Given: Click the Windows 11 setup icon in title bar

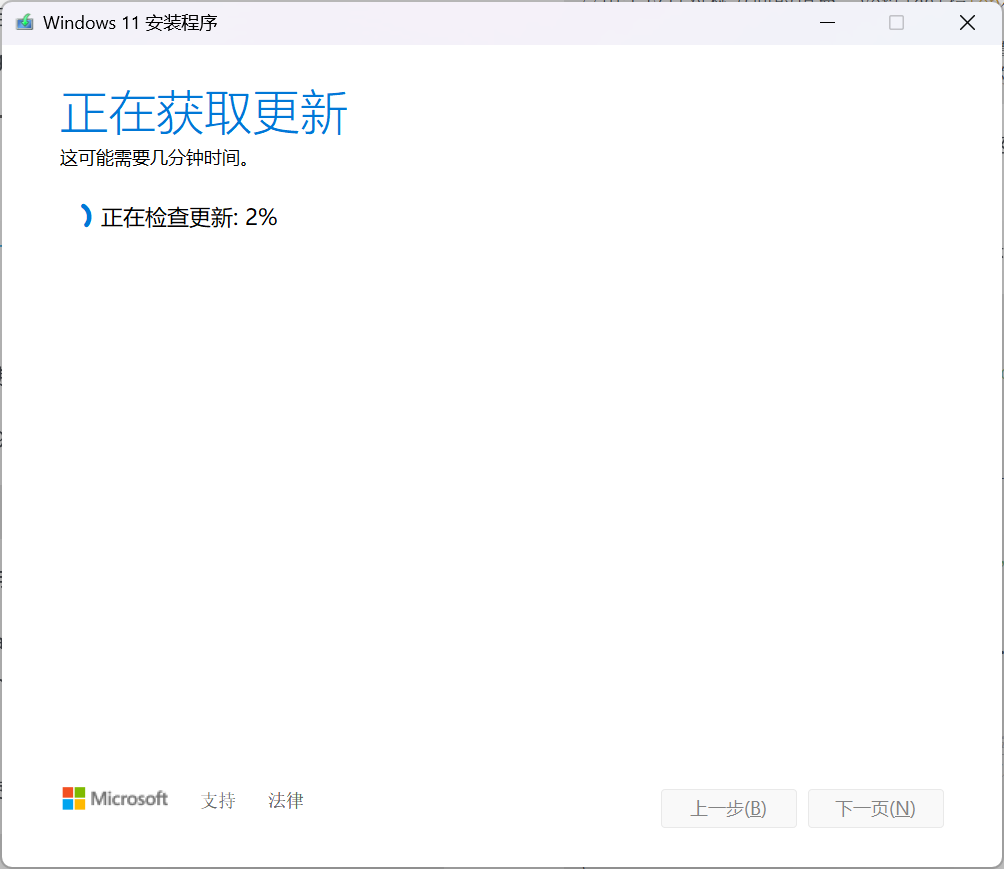Looking at the screenshot, I should pyautogui.click(x=24, y=22).
